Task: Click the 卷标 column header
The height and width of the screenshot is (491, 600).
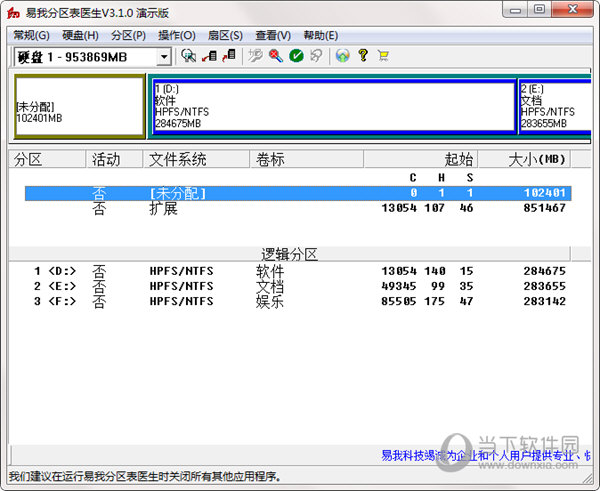Action: tap(307, 159)
